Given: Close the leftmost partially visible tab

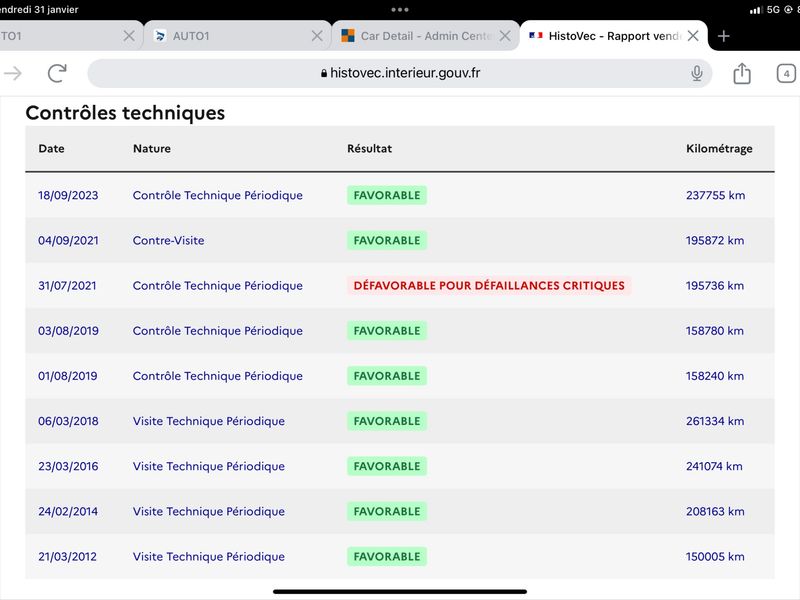Looking at the screenshot, I should tap(129, 36).
